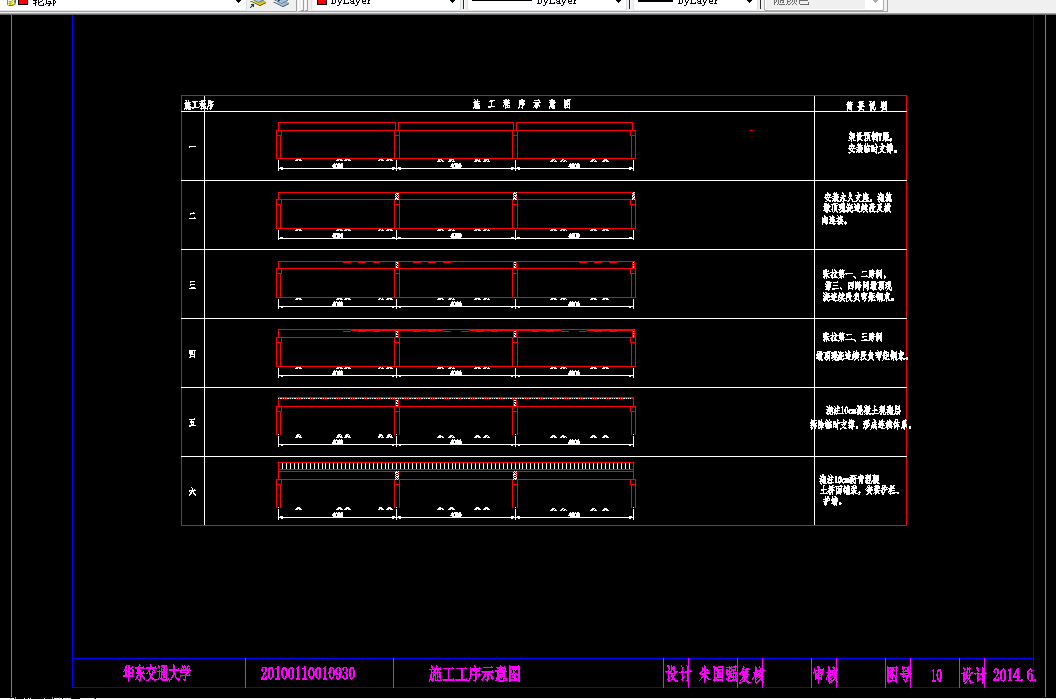Screen dimensions: 1056x699
Task: Select the 朱国强 designer name text
Action: [x=718, y=675]
